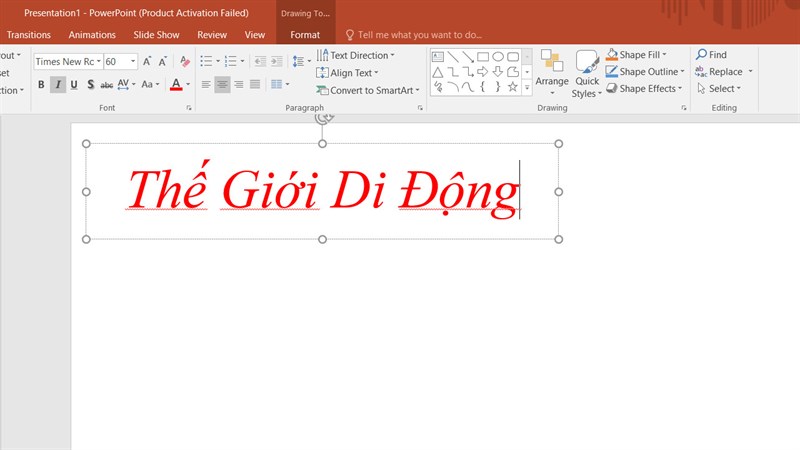Open the font size 60 dropdown
This screenshot has width=800, height=450.
point(133,62)
